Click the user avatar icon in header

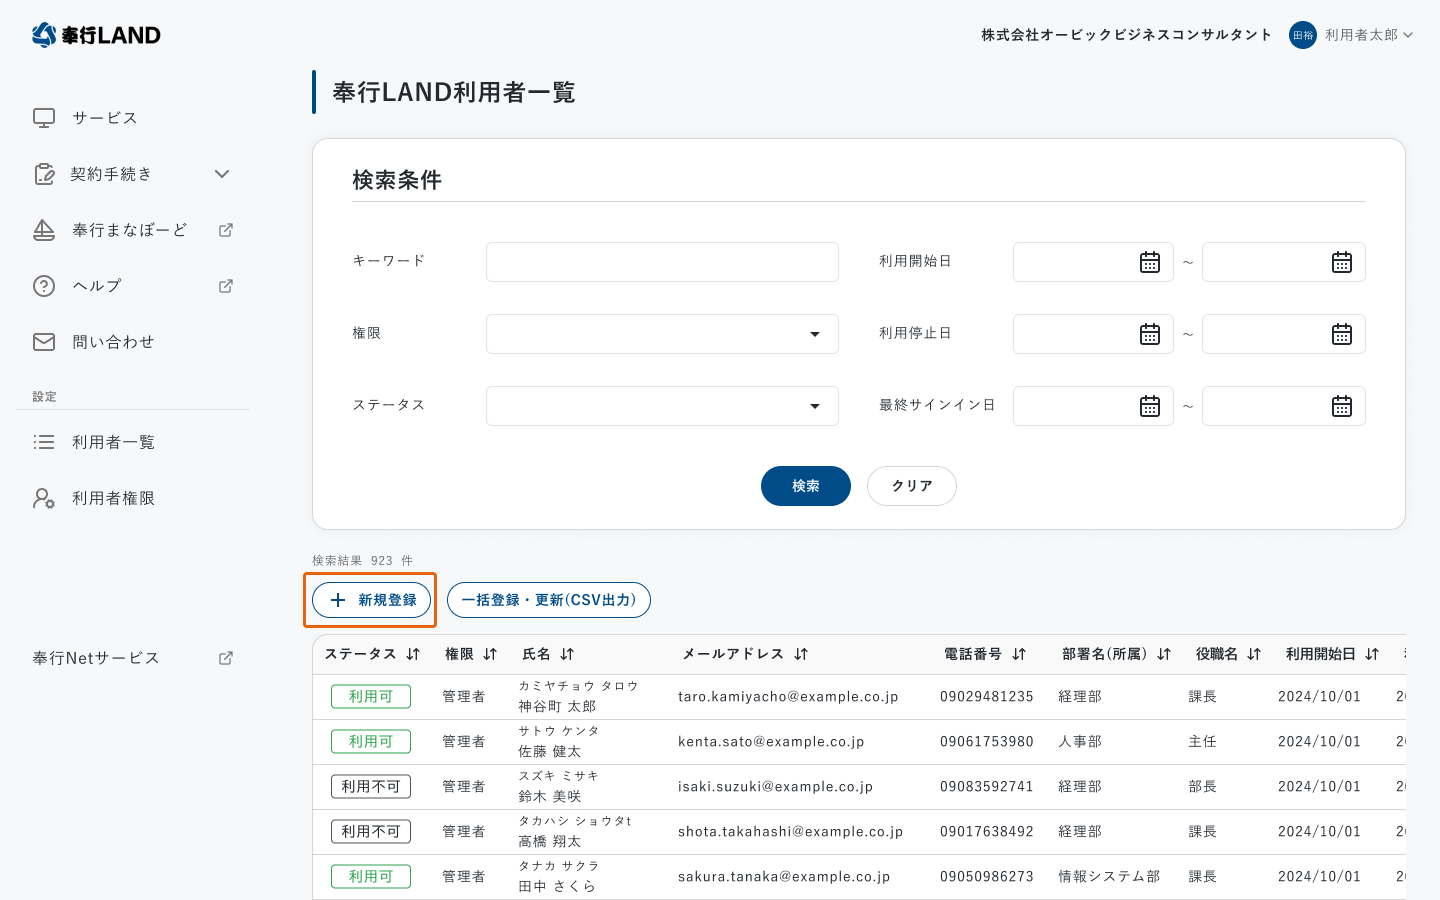point(1302,35)
